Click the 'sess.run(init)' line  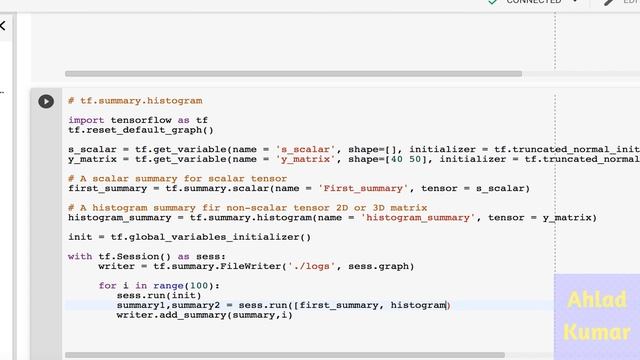(x=159, y=296)
